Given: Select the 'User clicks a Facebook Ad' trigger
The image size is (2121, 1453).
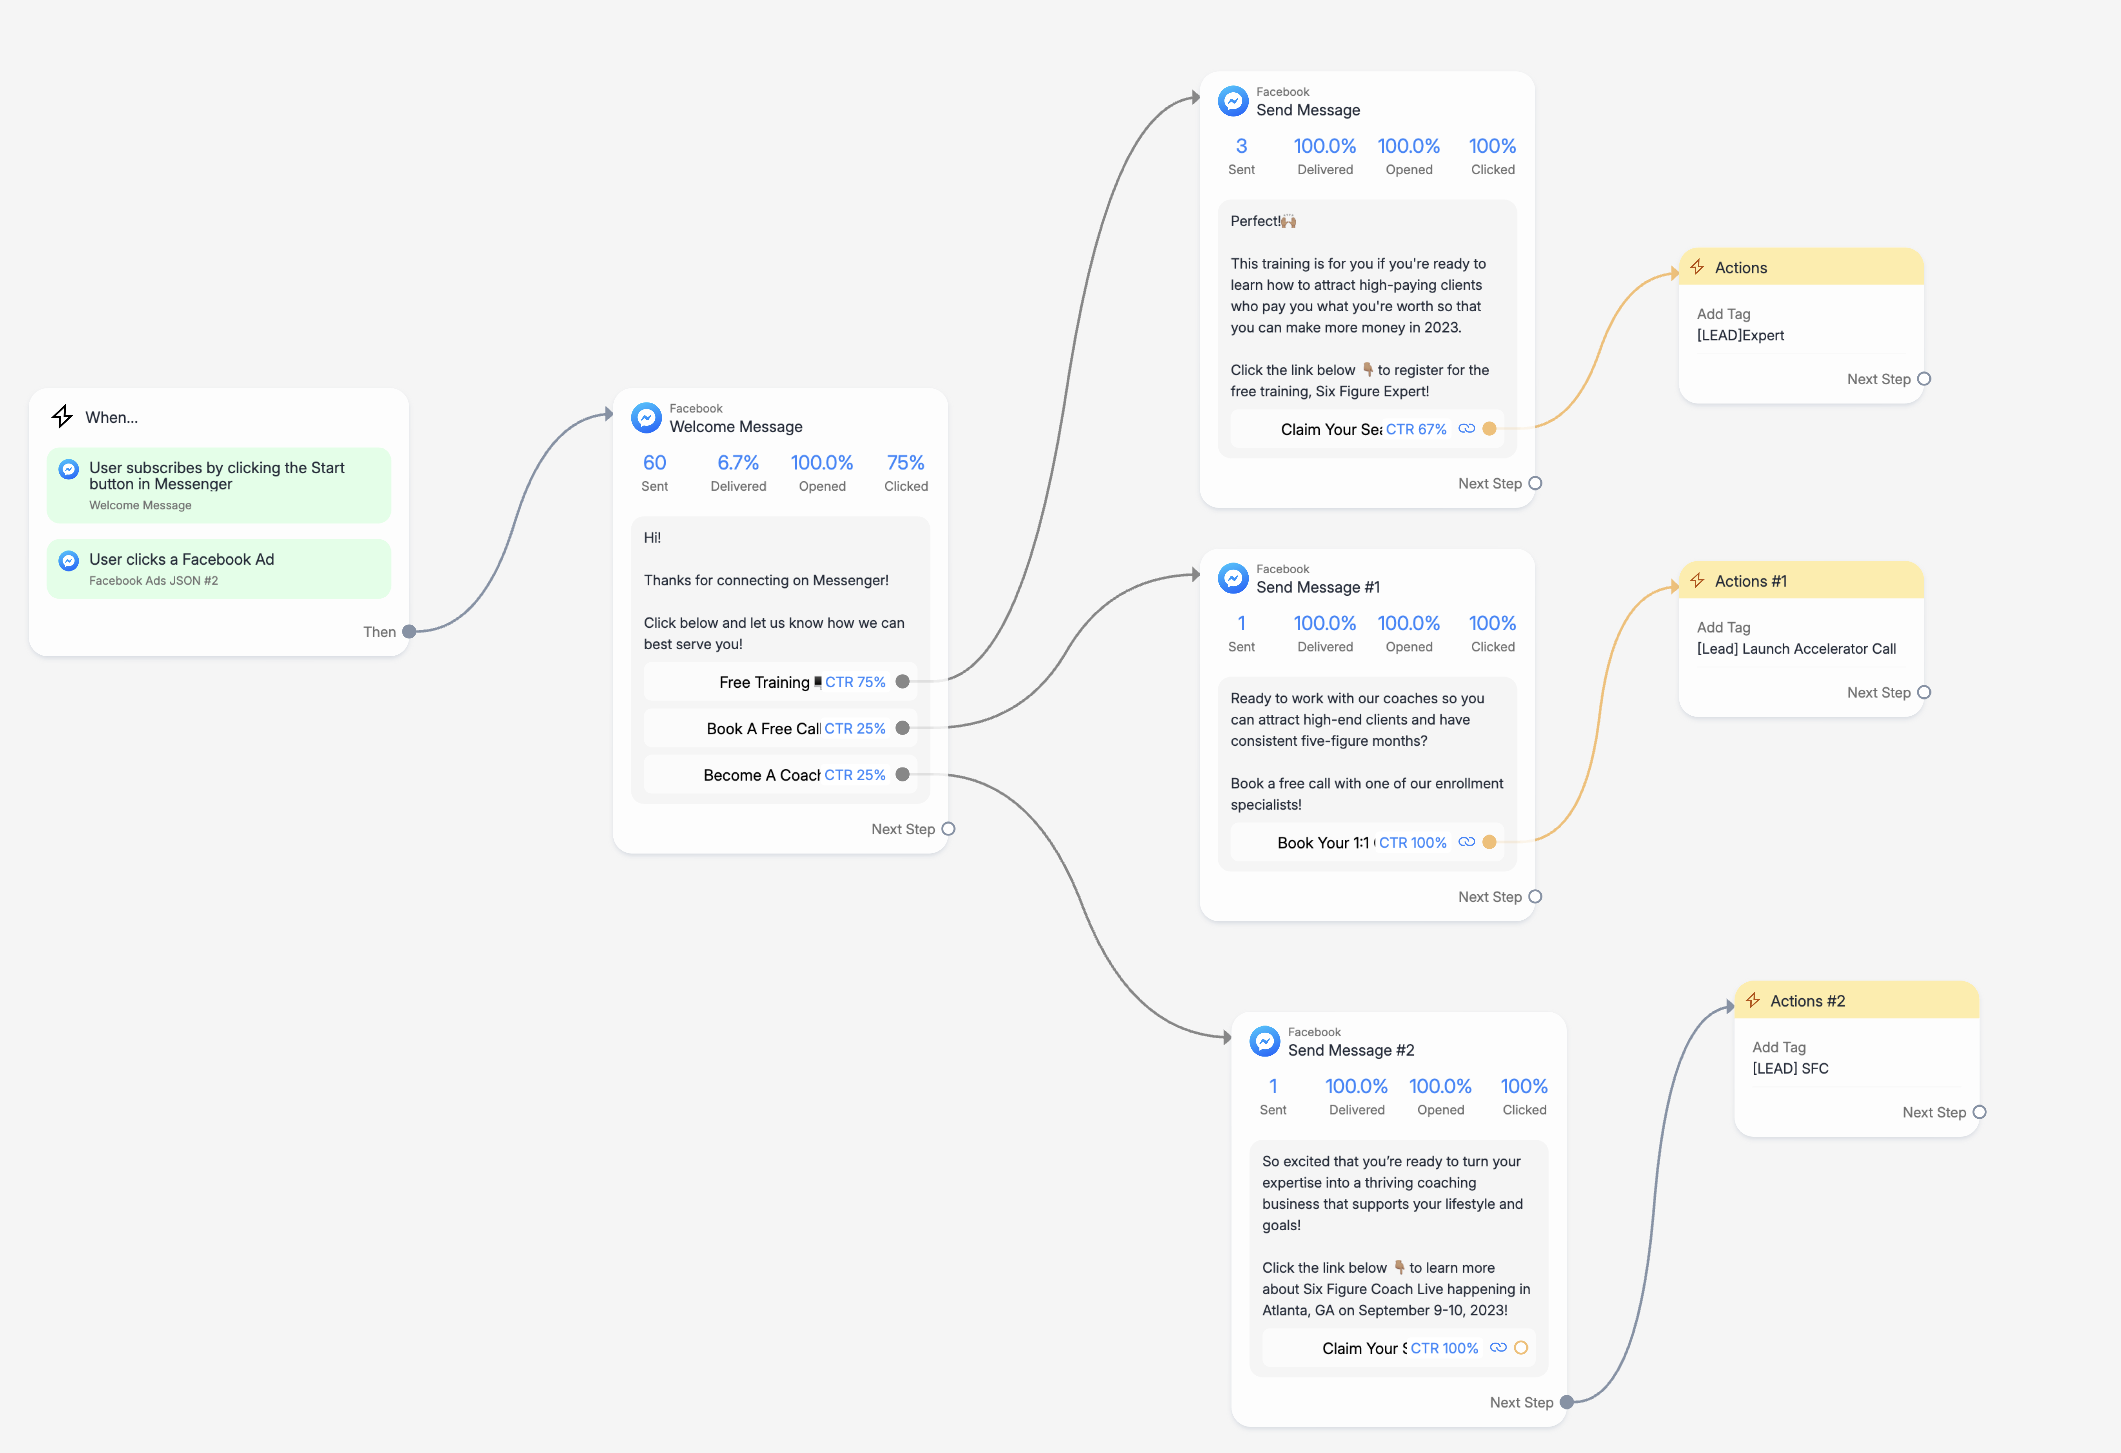Looking at the screenshot, I should click(219, 569).
